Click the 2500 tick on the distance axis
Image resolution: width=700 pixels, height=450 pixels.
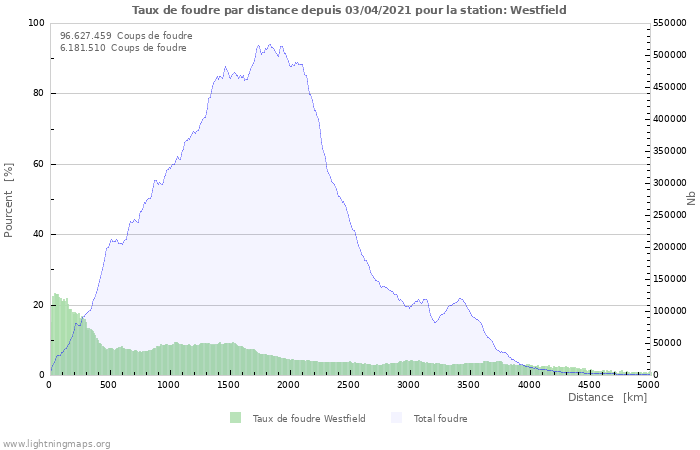point(349,384)
